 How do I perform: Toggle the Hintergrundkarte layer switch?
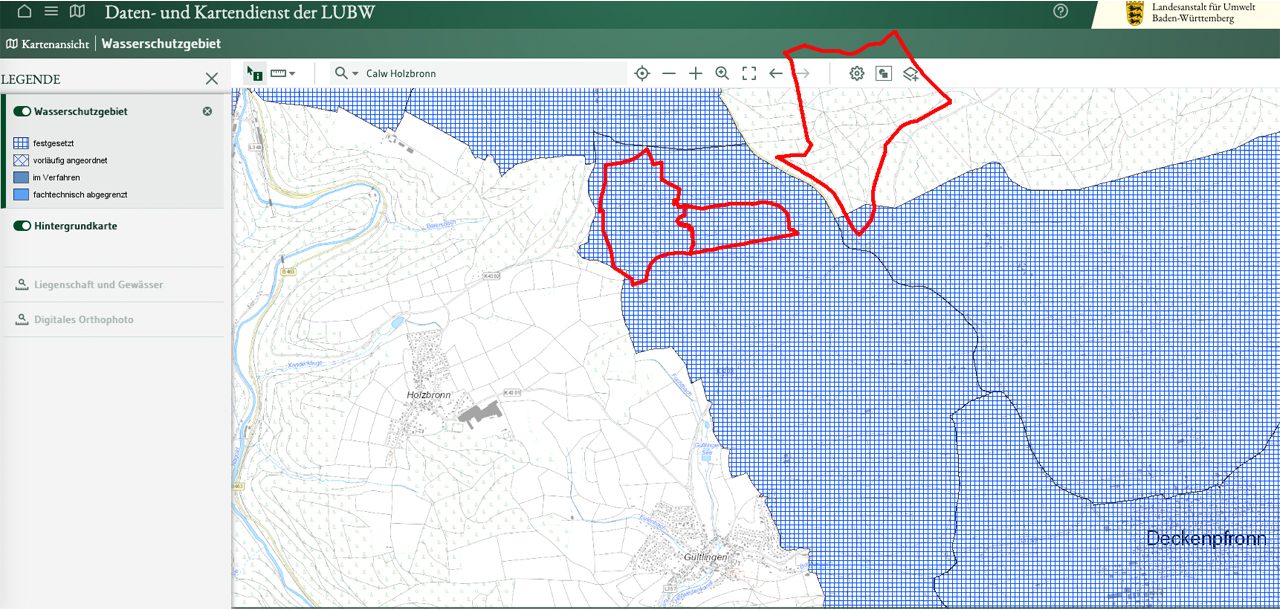click(22, 226)
